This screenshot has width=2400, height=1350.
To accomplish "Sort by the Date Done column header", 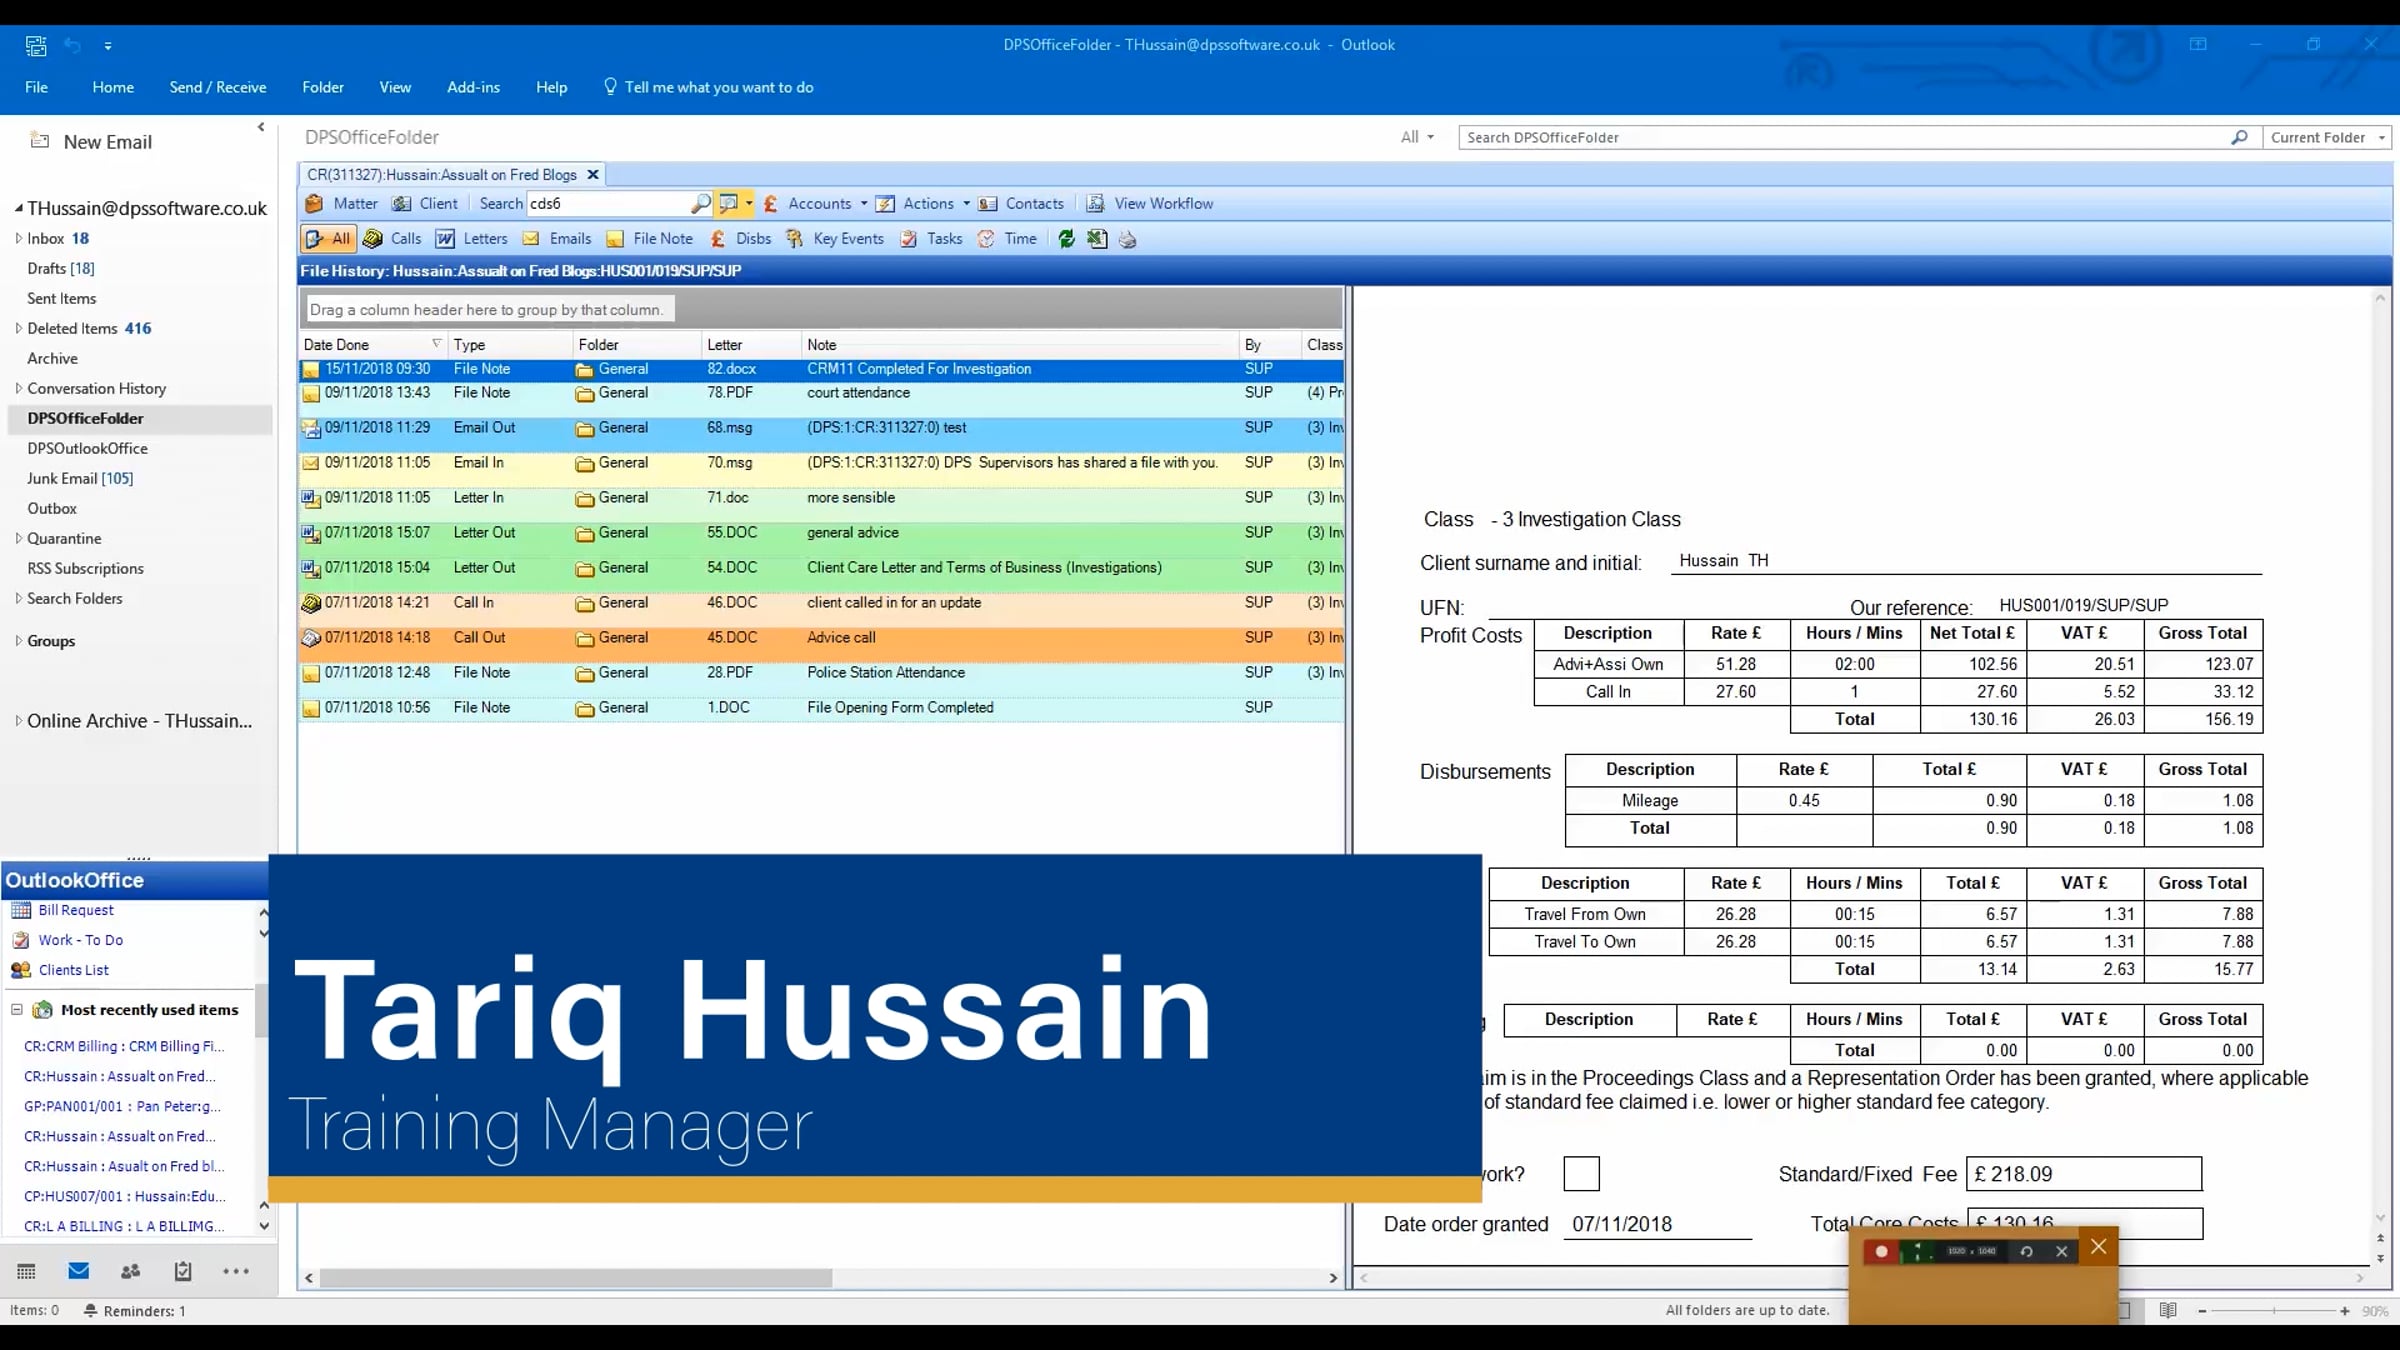I will (x=372, y=345).
